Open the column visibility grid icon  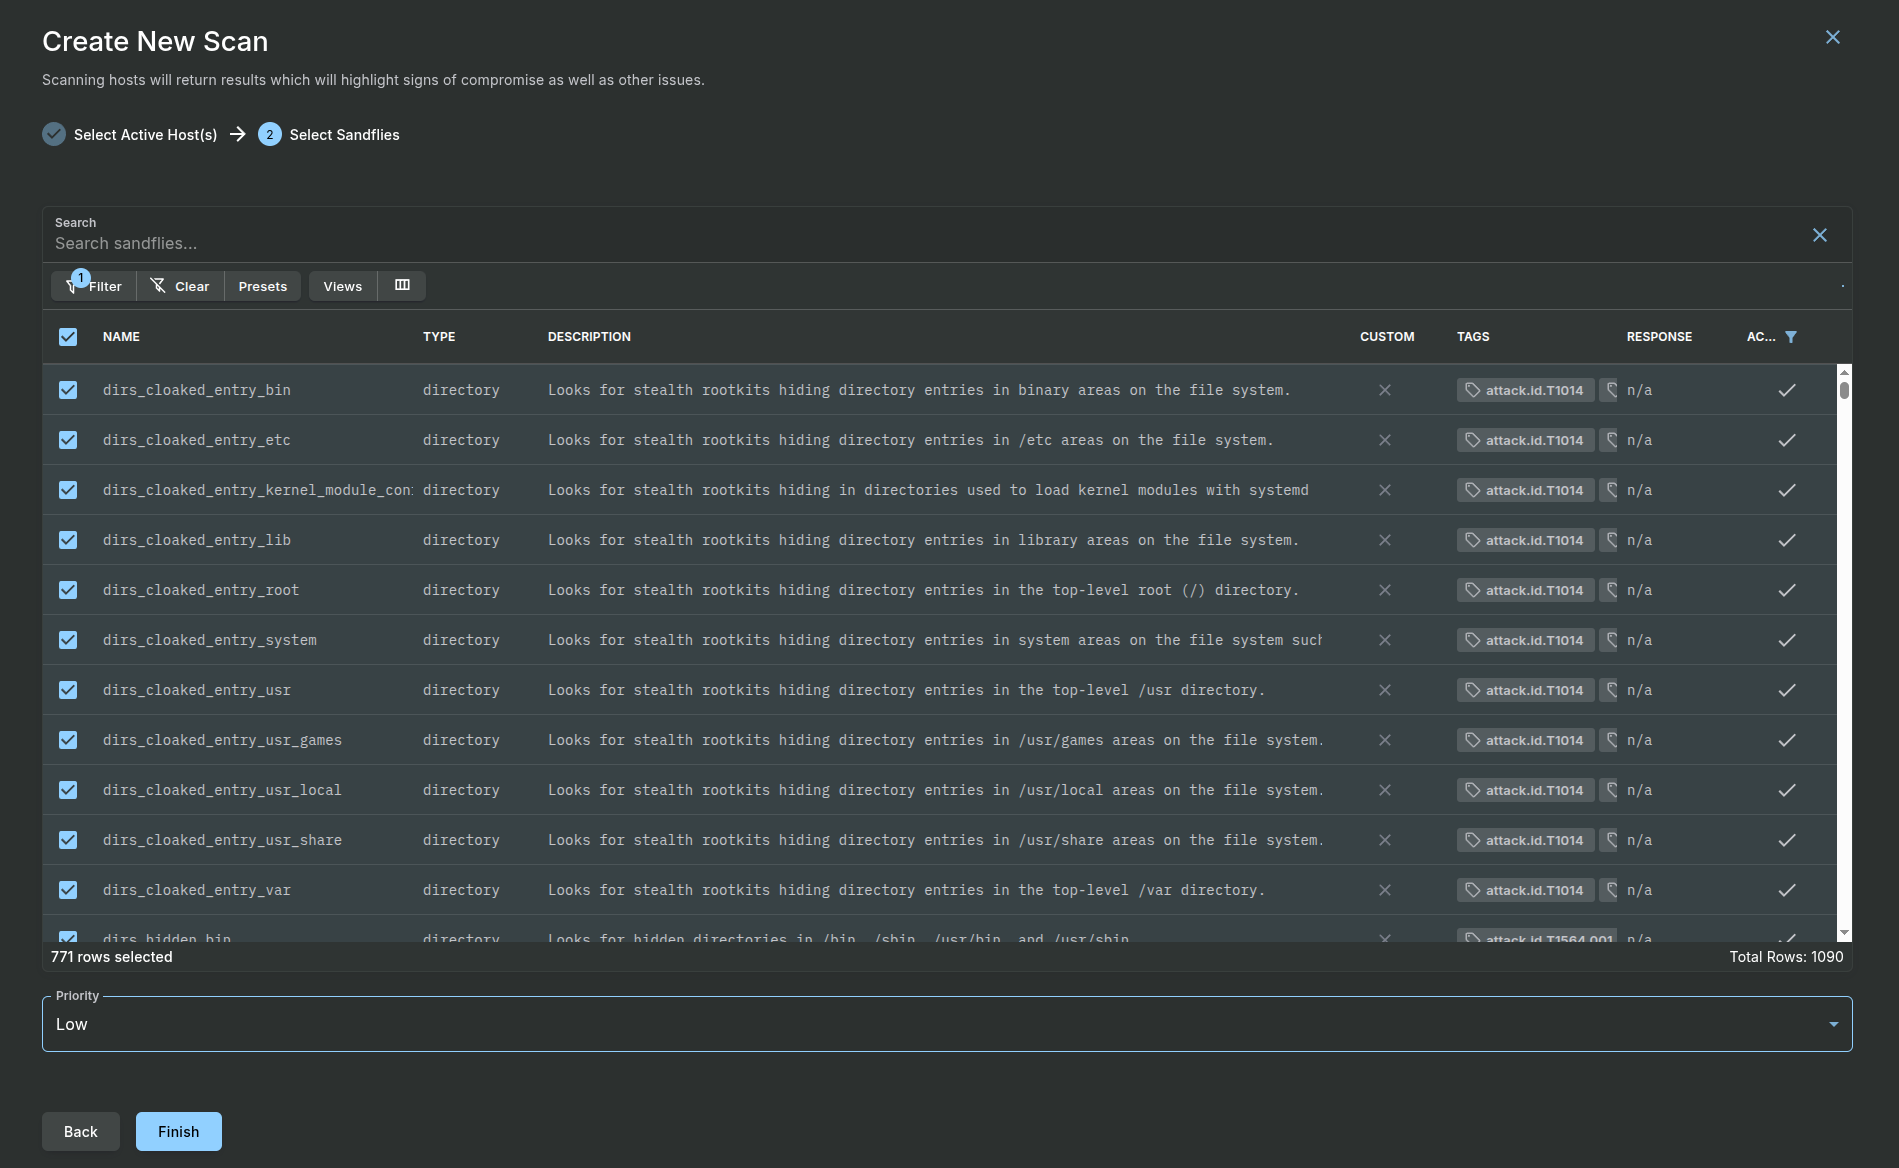(x=401, y=285)
